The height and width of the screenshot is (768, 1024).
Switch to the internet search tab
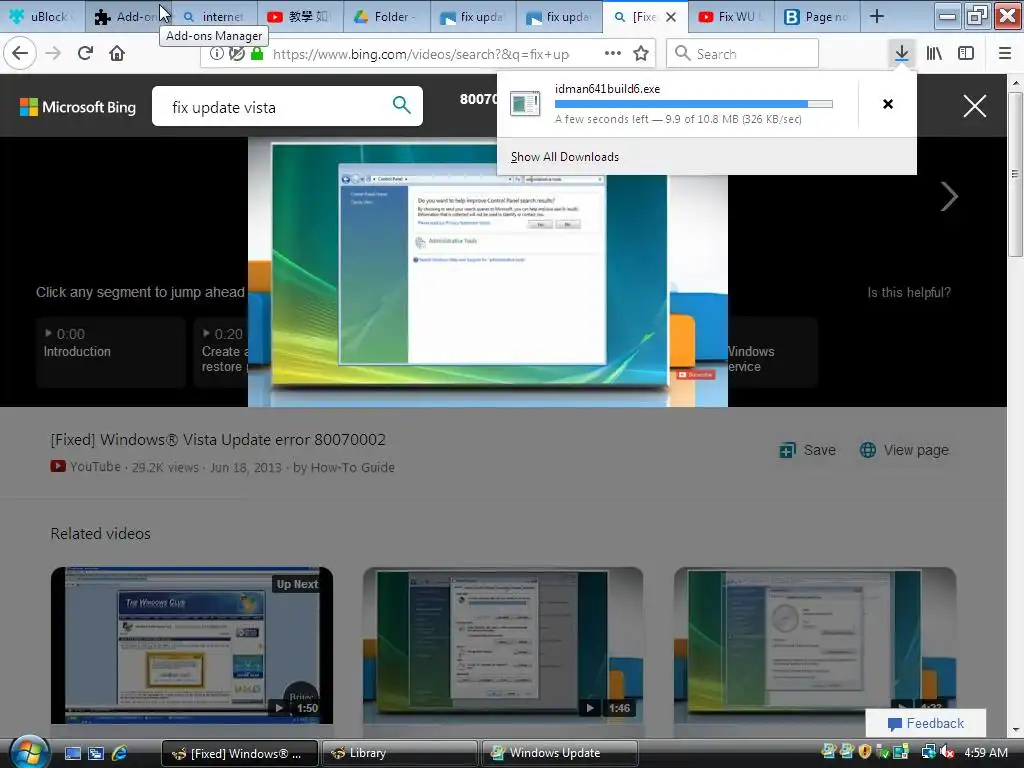214,17
